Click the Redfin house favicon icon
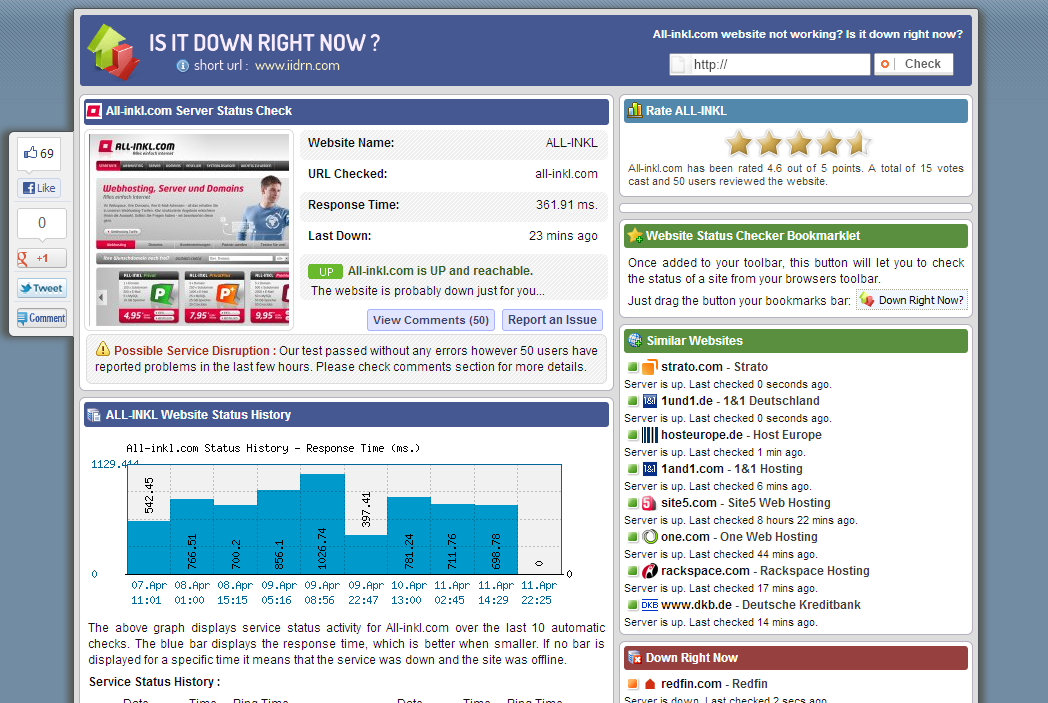 (649, 684)
